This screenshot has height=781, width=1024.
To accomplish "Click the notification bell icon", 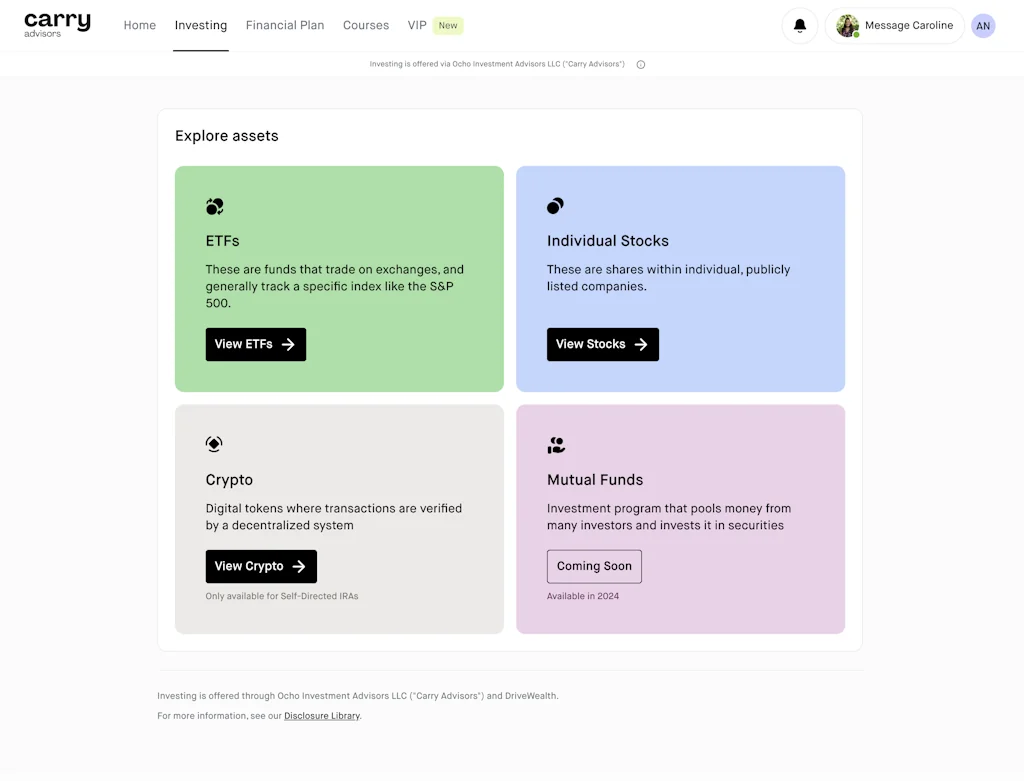I will pyautogui.click(x=800, y=26).
